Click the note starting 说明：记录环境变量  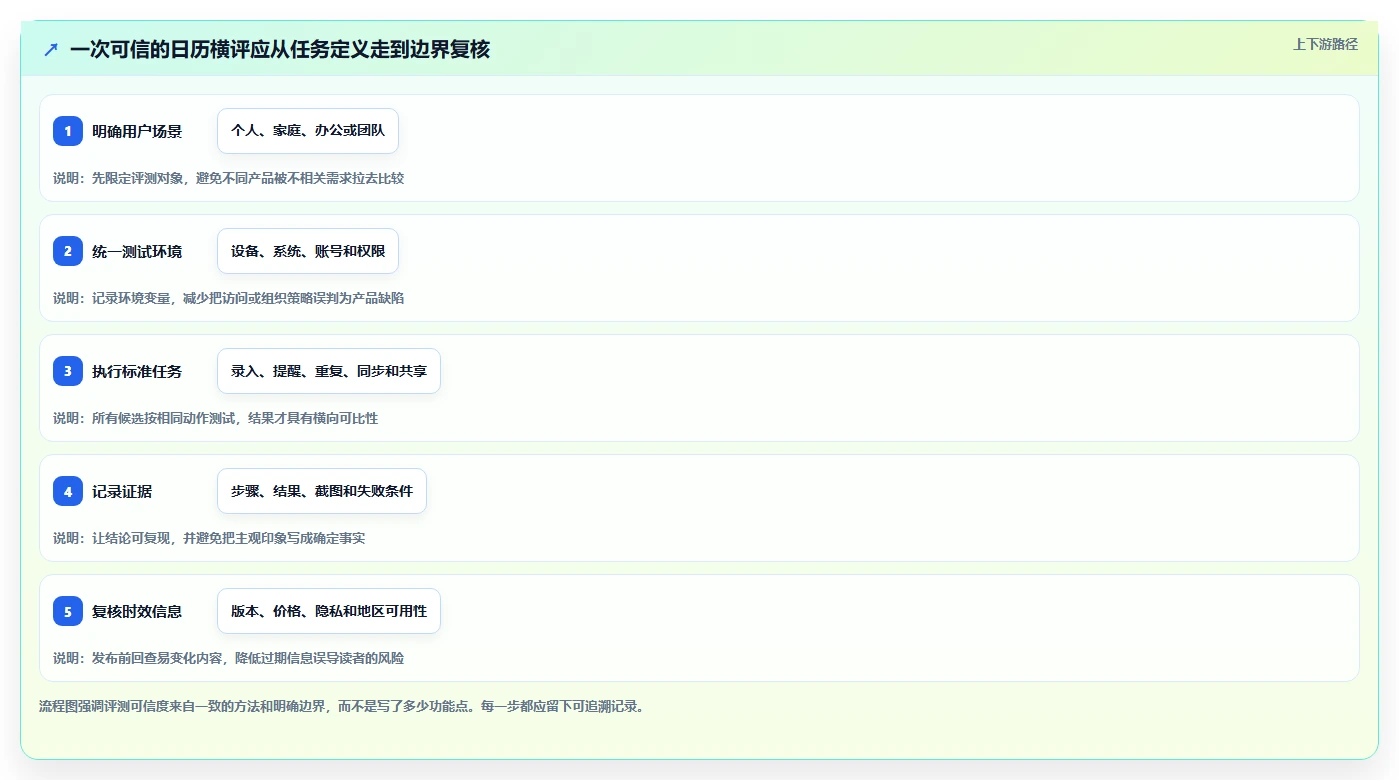[x=229, y=298]
